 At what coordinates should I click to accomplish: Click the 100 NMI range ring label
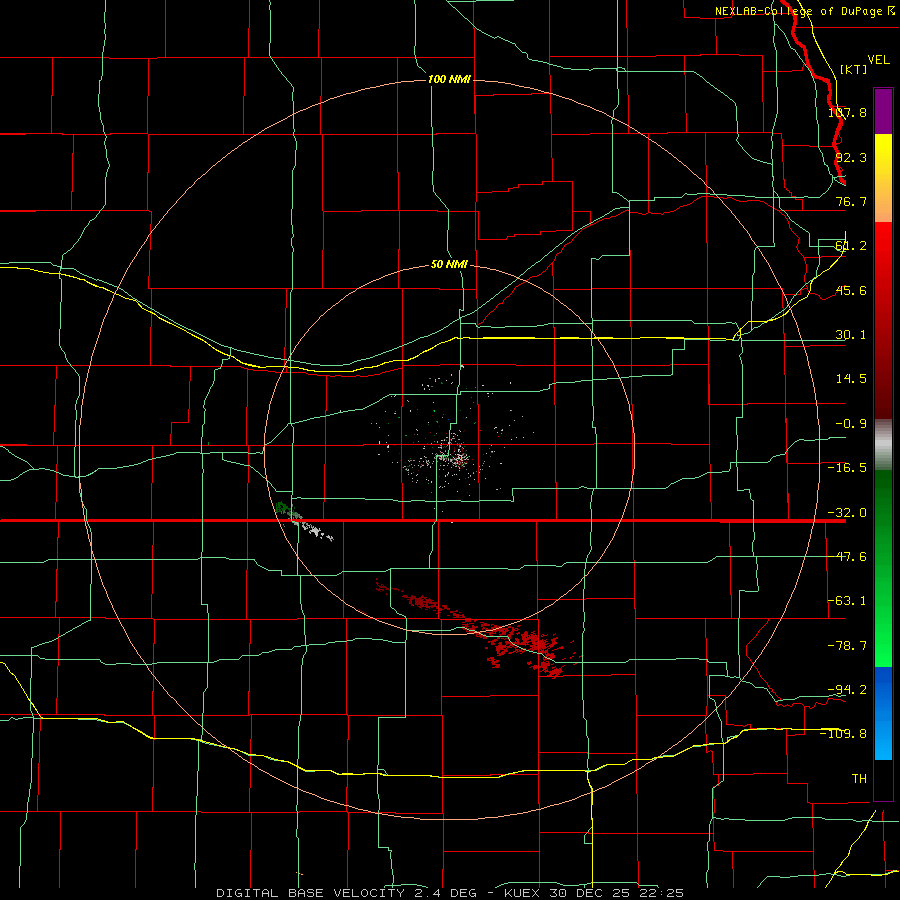(449, 79)
